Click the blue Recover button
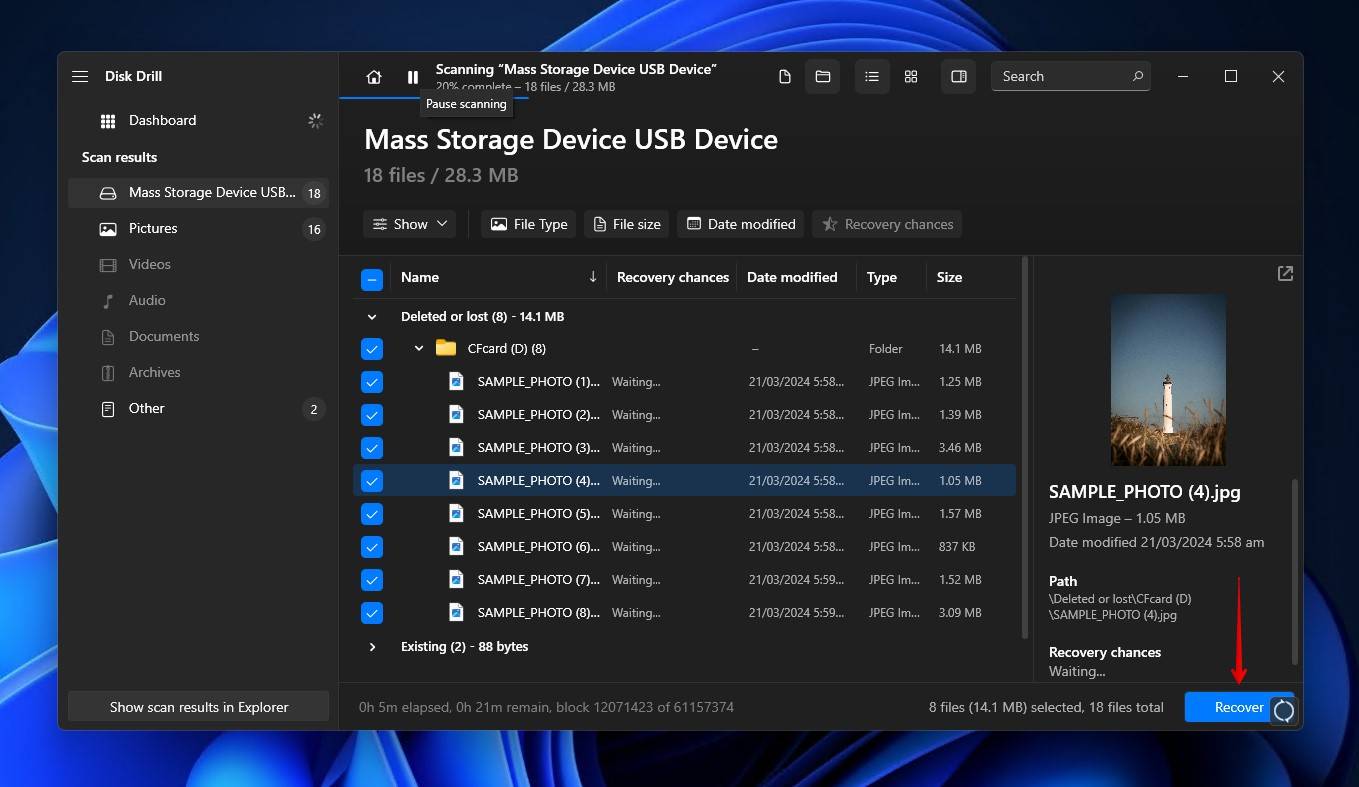This screenshot has width=1359, height=787. click(x=1238, y=707)
